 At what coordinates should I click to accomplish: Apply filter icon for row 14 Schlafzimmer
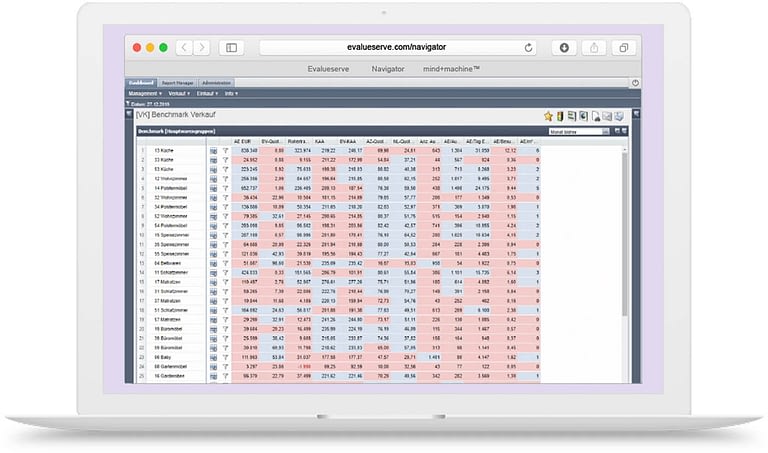pyautogui.click(x=225, y=273)
